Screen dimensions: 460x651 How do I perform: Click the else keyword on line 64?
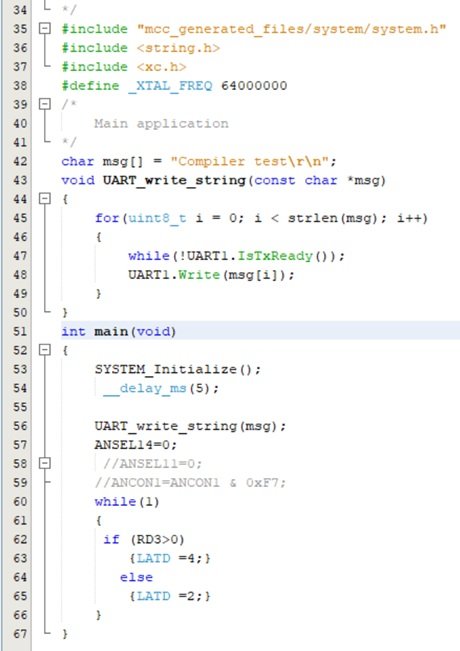click(x=136, y=577)
